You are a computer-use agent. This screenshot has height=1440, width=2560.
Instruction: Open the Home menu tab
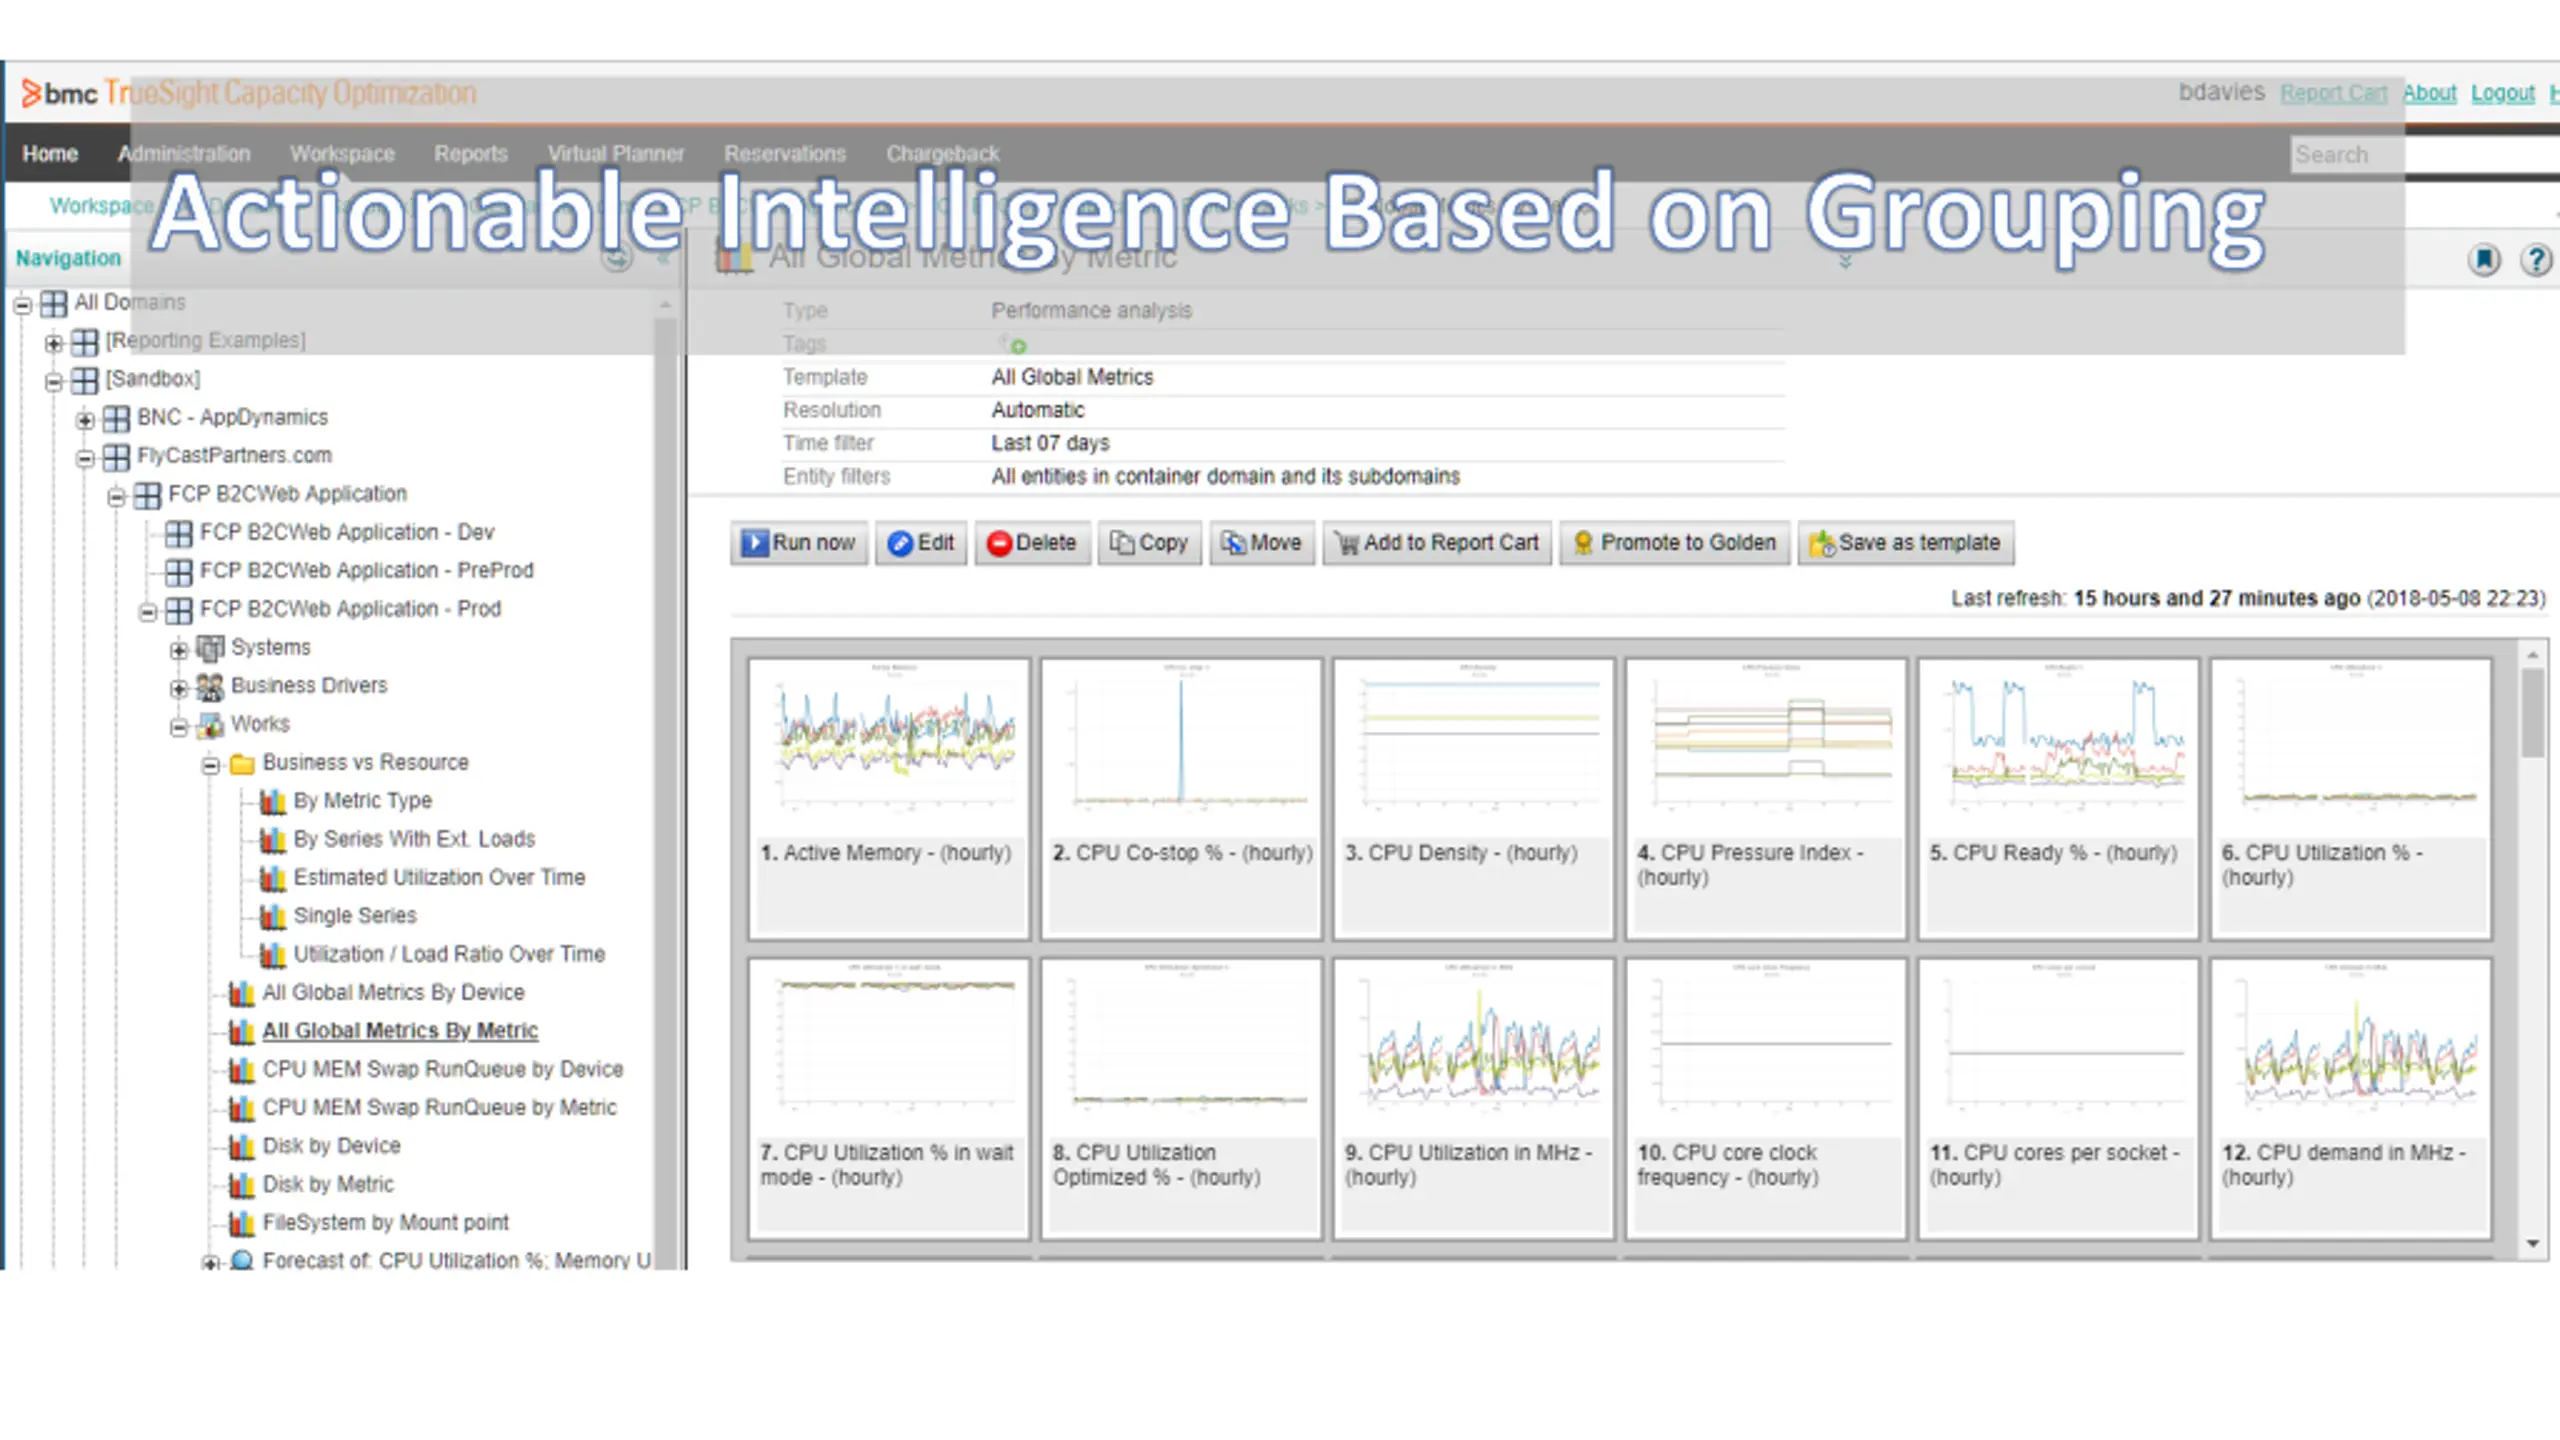[x=50, y=154]
